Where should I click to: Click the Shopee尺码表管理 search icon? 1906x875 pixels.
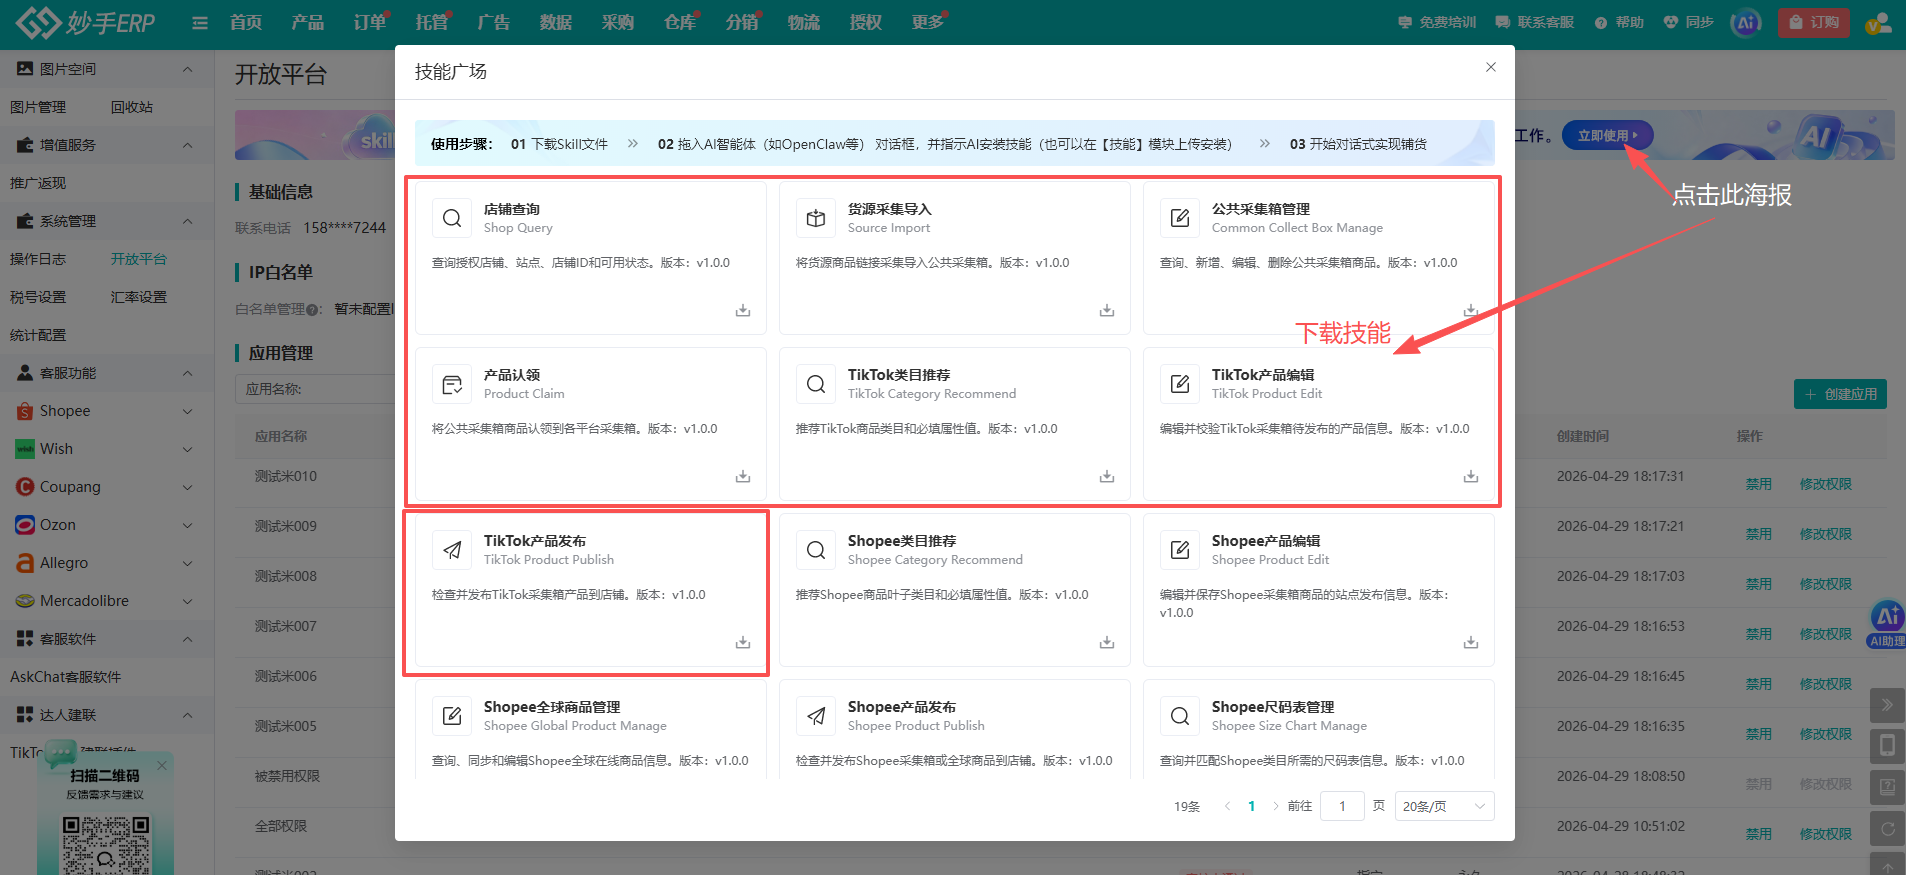coord(1180,716)
